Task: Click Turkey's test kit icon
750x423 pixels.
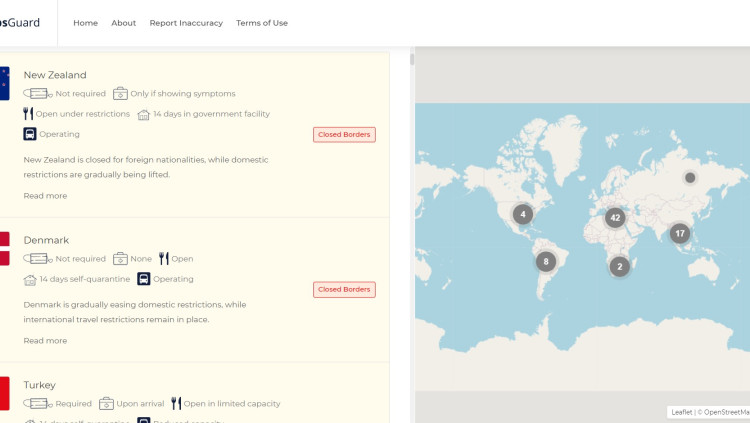Action: pos(106,404)
